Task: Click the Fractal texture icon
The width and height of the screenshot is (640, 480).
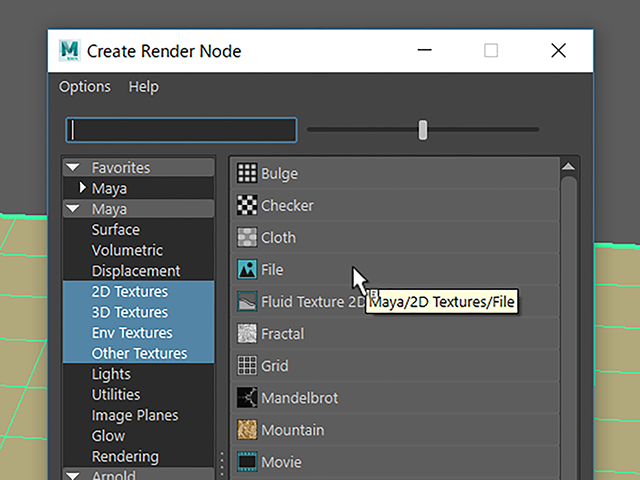Action: tap(247, 333)
